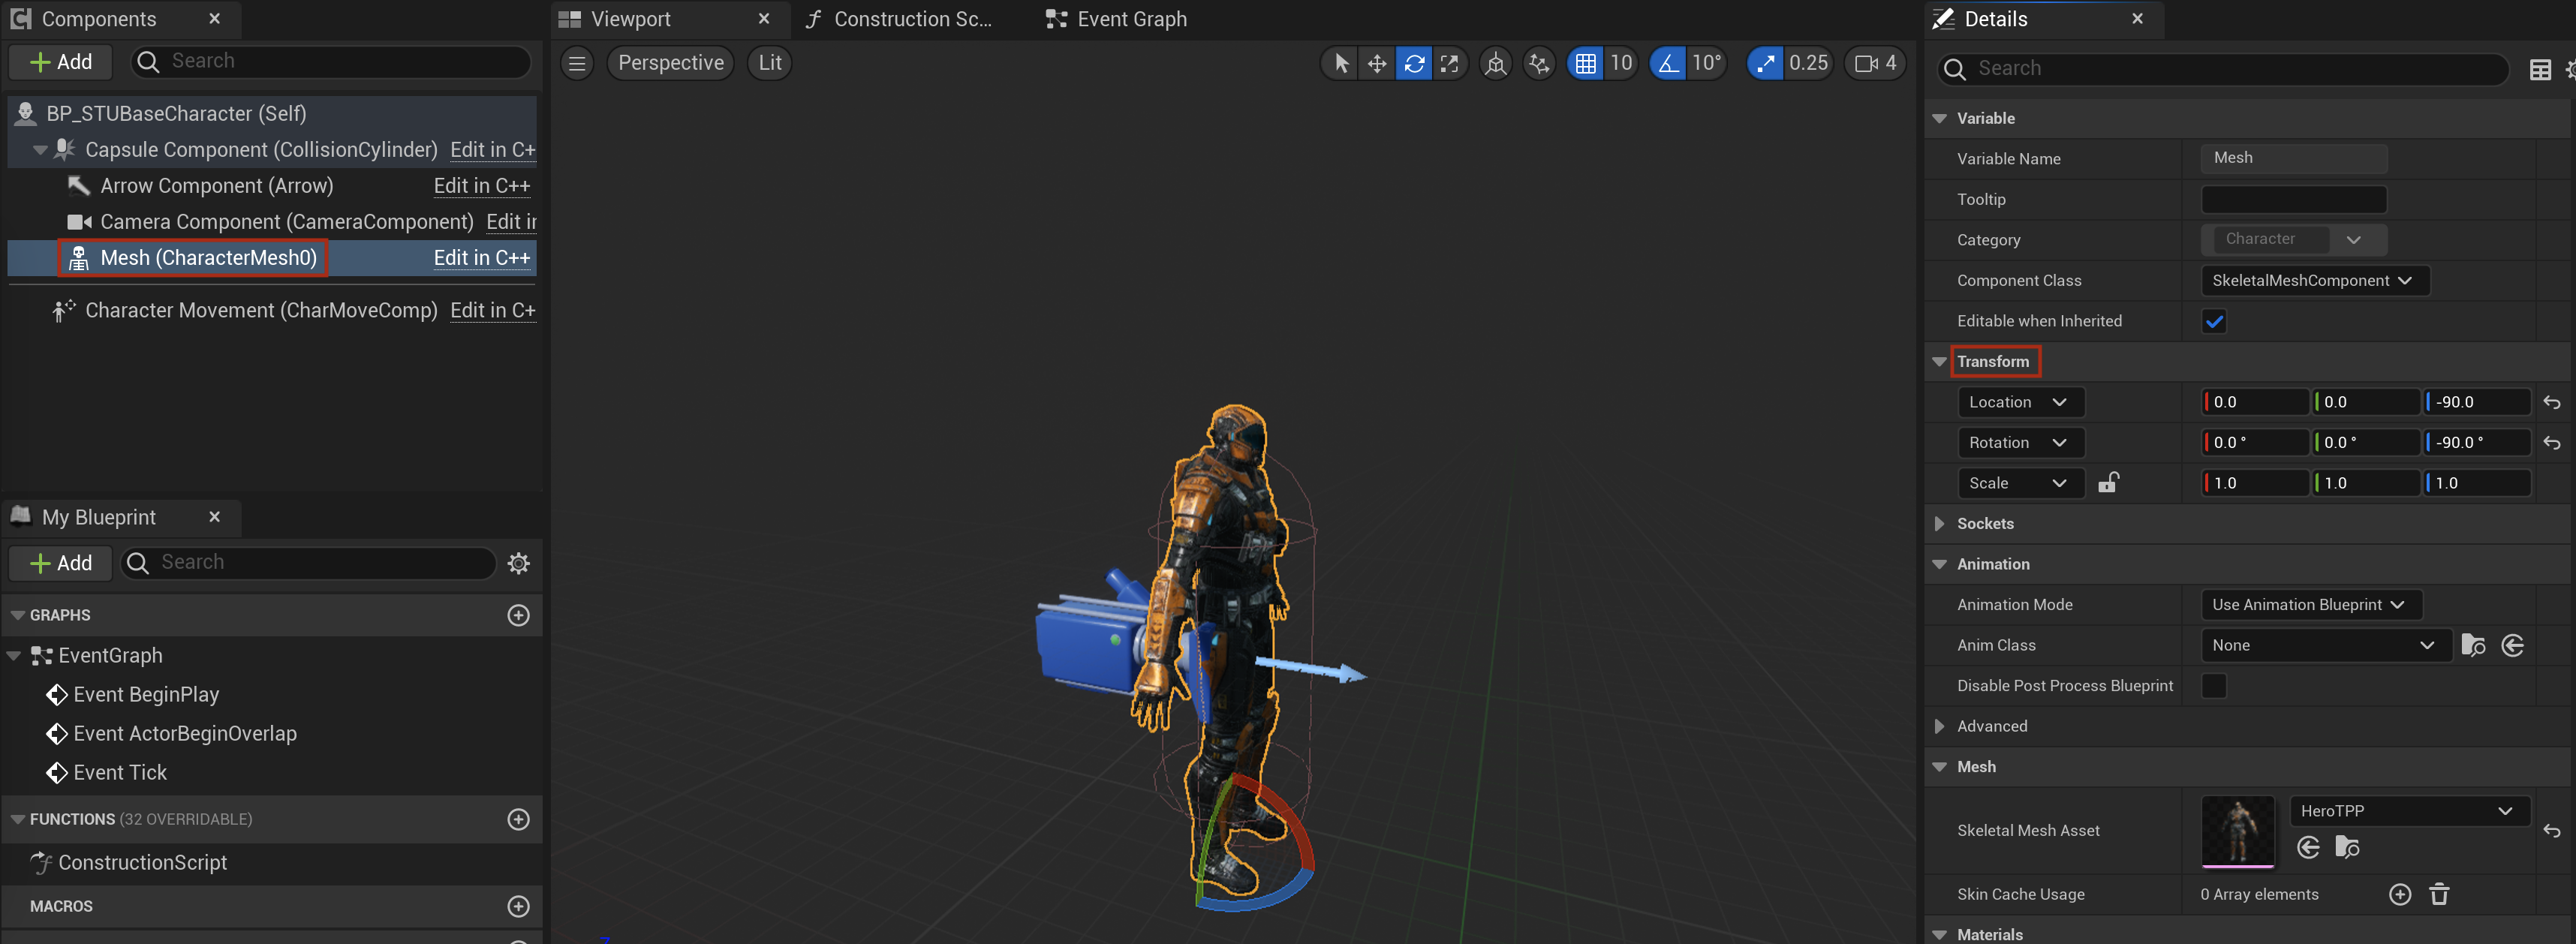Click the HeroTPP skeletal mesh thumbnail

[x=2238, y=831]
